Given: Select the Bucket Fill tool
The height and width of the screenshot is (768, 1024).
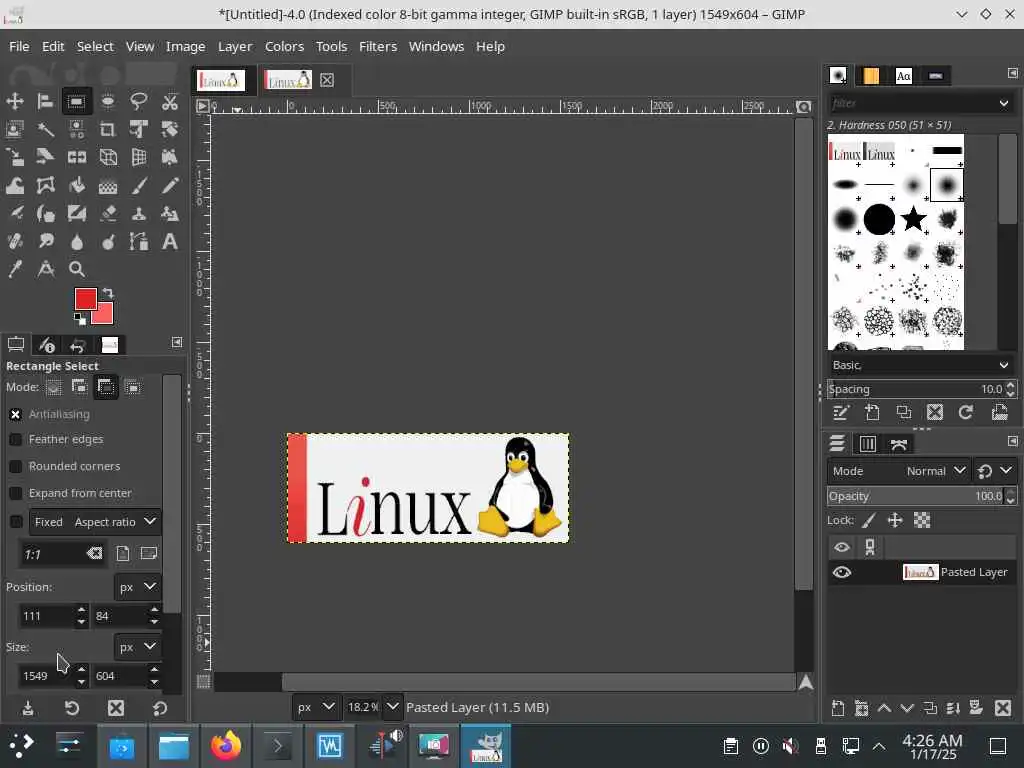Looking at the screenshot, I should (76, 185).
